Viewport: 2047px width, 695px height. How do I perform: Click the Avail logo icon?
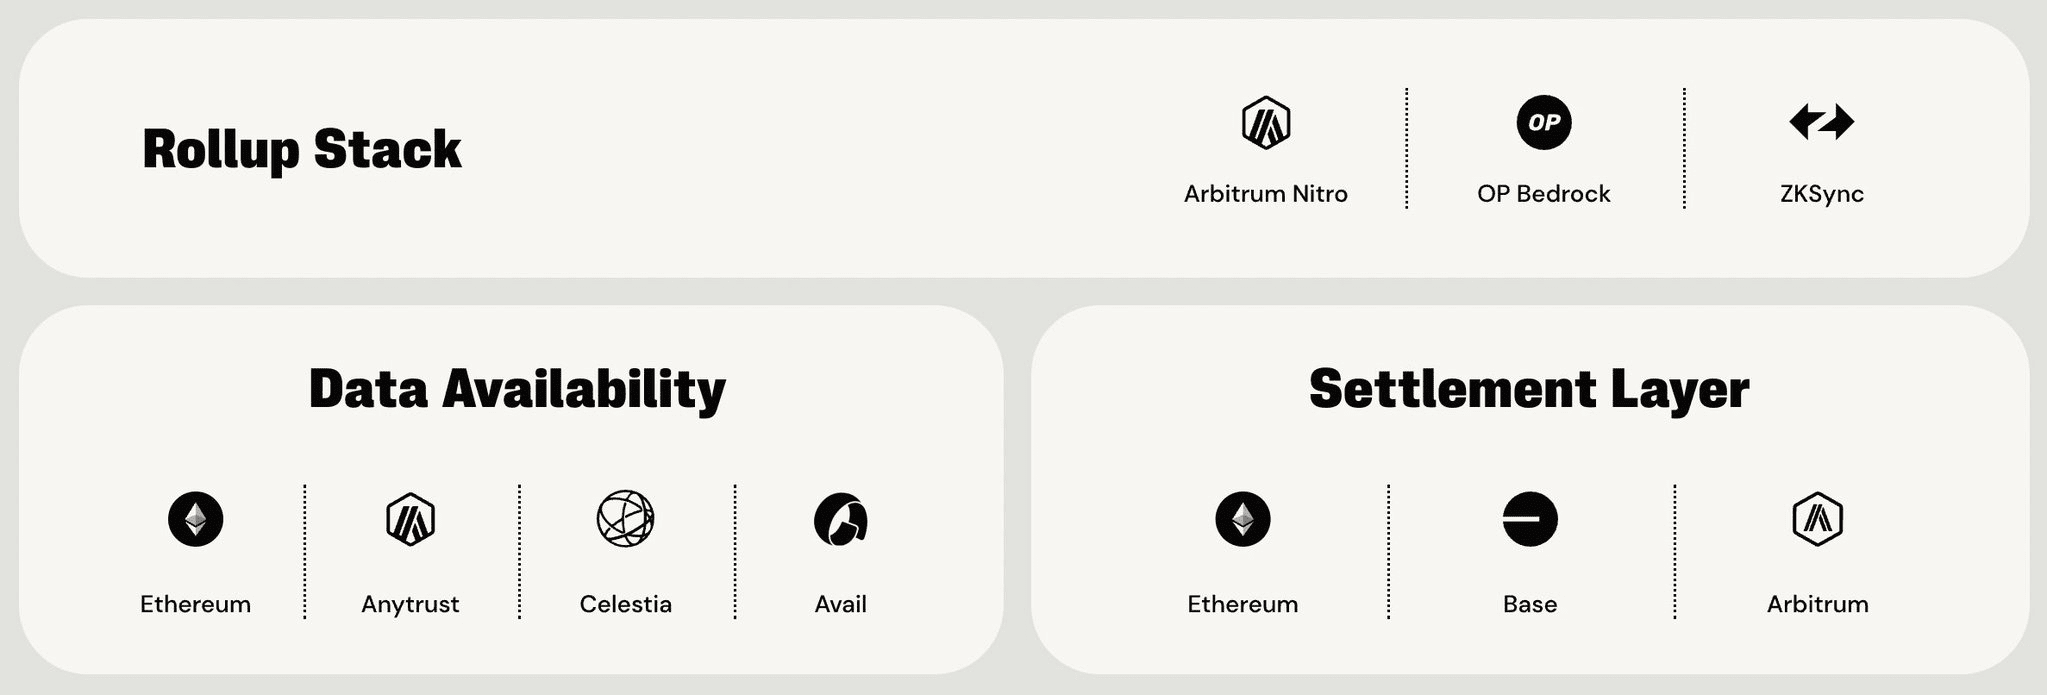pyautogui.click(x=840, y=519)
